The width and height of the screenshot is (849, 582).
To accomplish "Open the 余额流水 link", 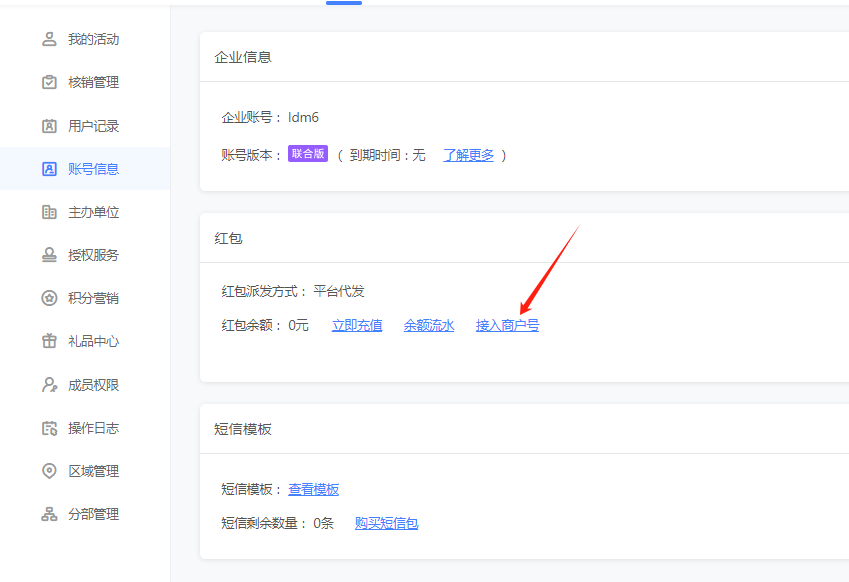I will 429,325.
